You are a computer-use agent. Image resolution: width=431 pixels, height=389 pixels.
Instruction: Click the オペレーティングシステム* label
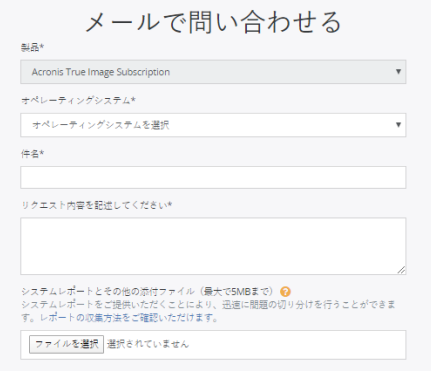click(78, 100)
